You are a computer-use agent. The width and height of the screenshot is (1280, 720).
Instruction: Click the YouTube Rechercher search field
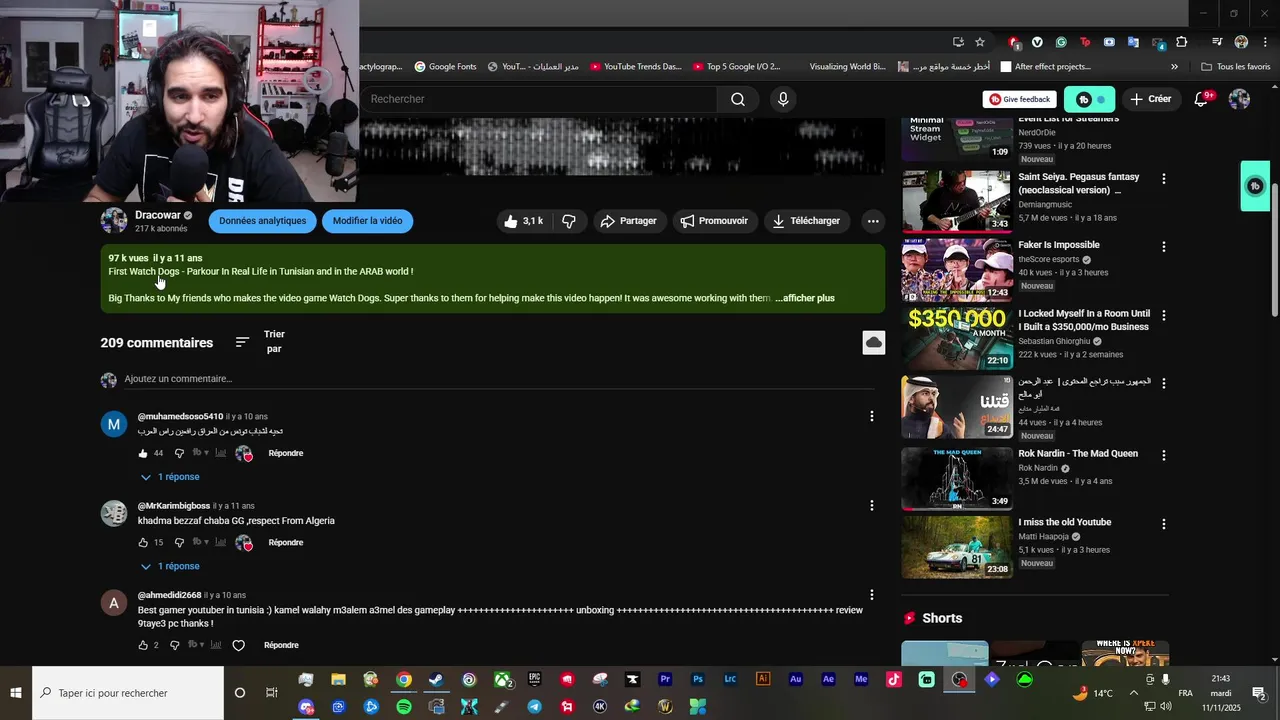coord(540,99)
